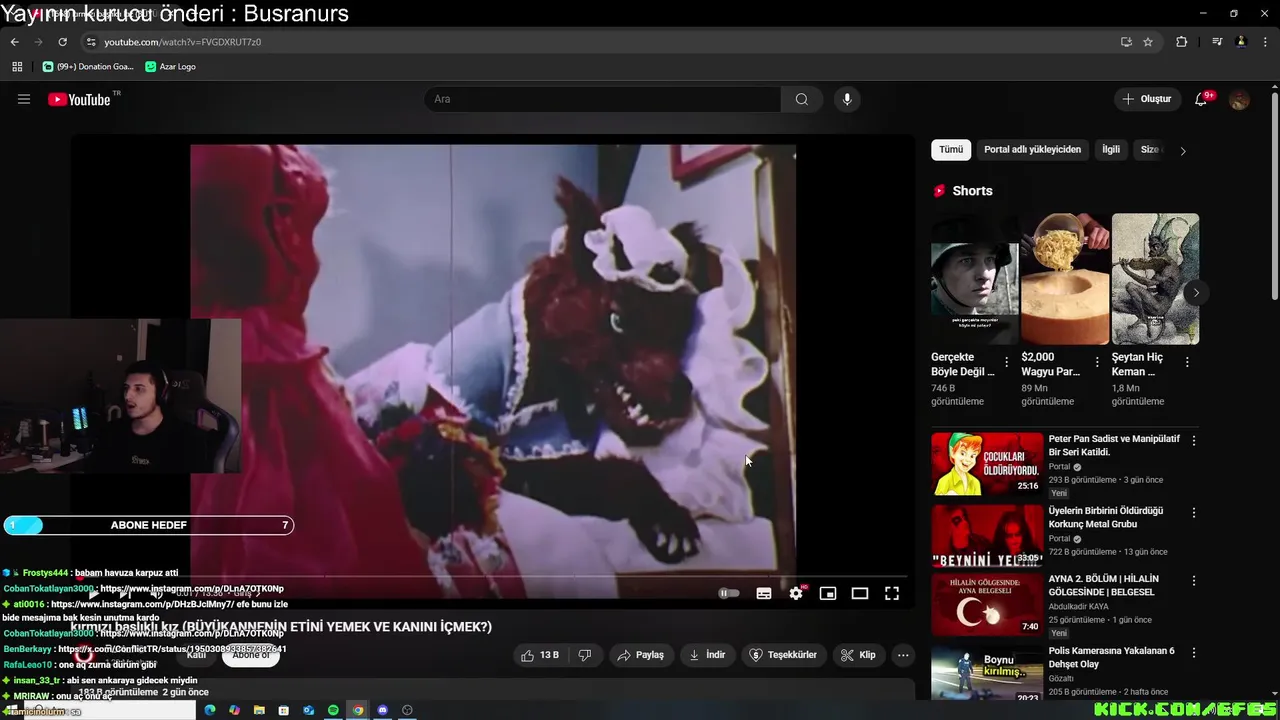Download video with İndir button

coord(706,655)
